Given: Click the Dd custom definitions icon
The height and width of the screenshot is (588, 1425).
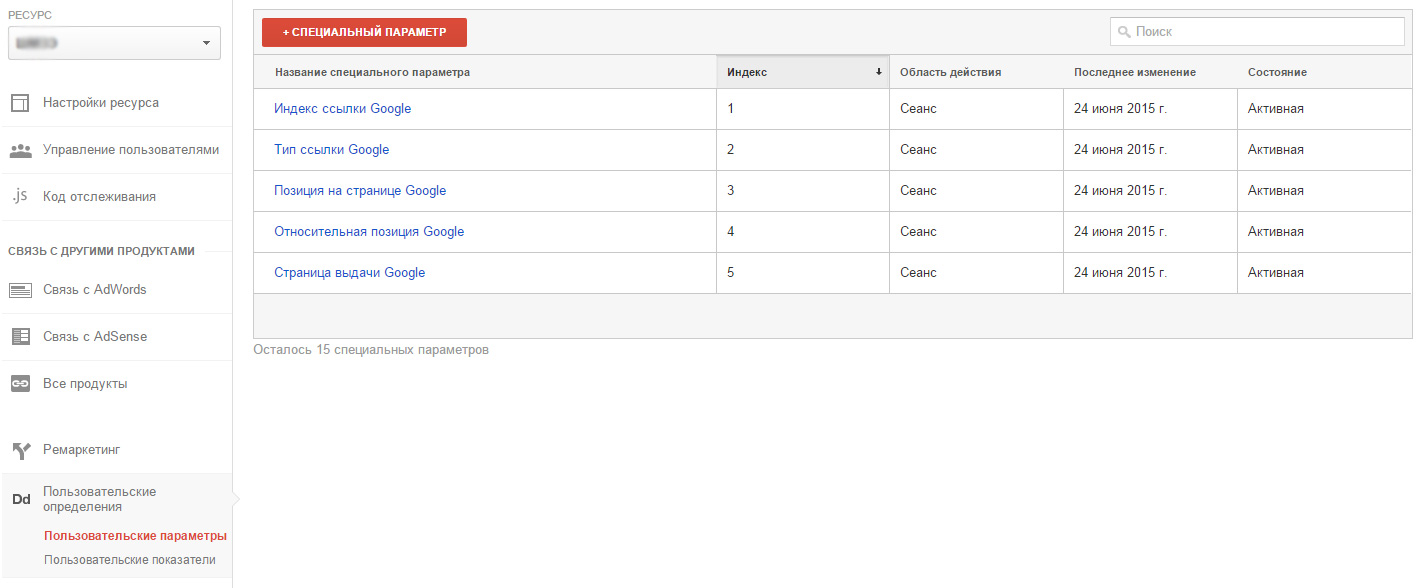Looking at the screenshot, I should tap(20, 499).
